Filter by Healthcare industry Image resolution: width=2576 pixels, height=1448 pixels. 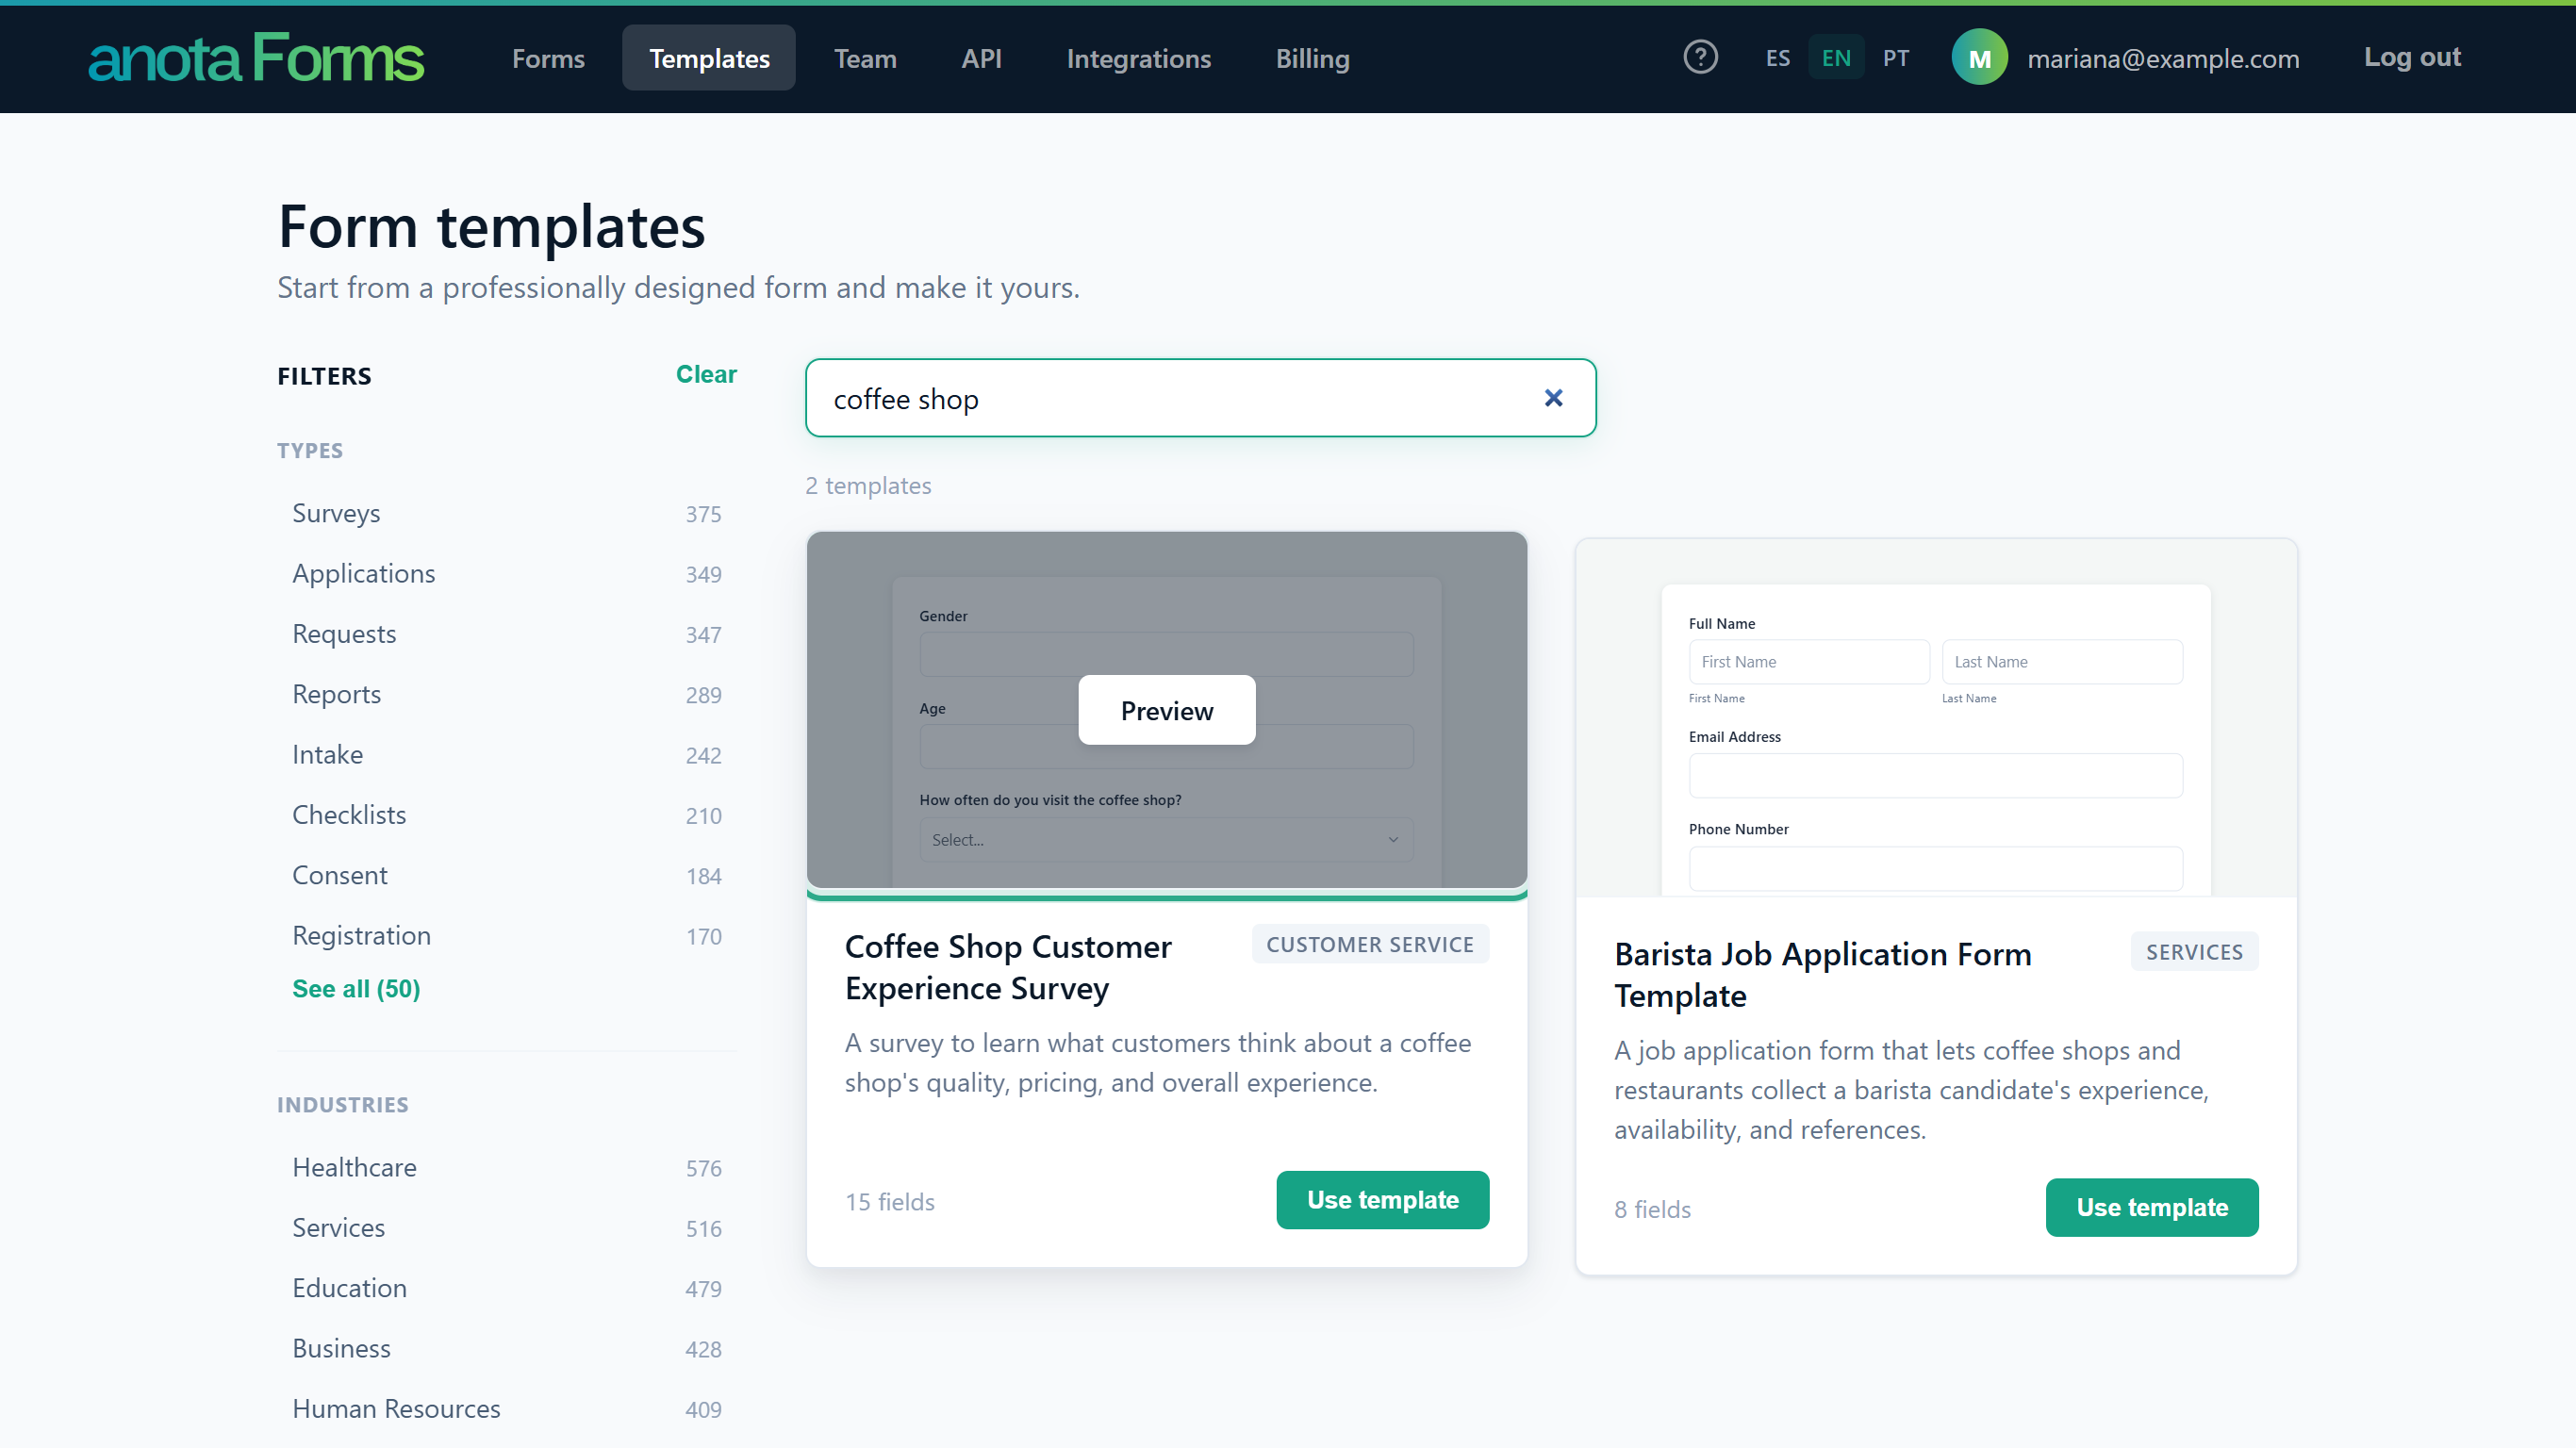[506, 1167]
